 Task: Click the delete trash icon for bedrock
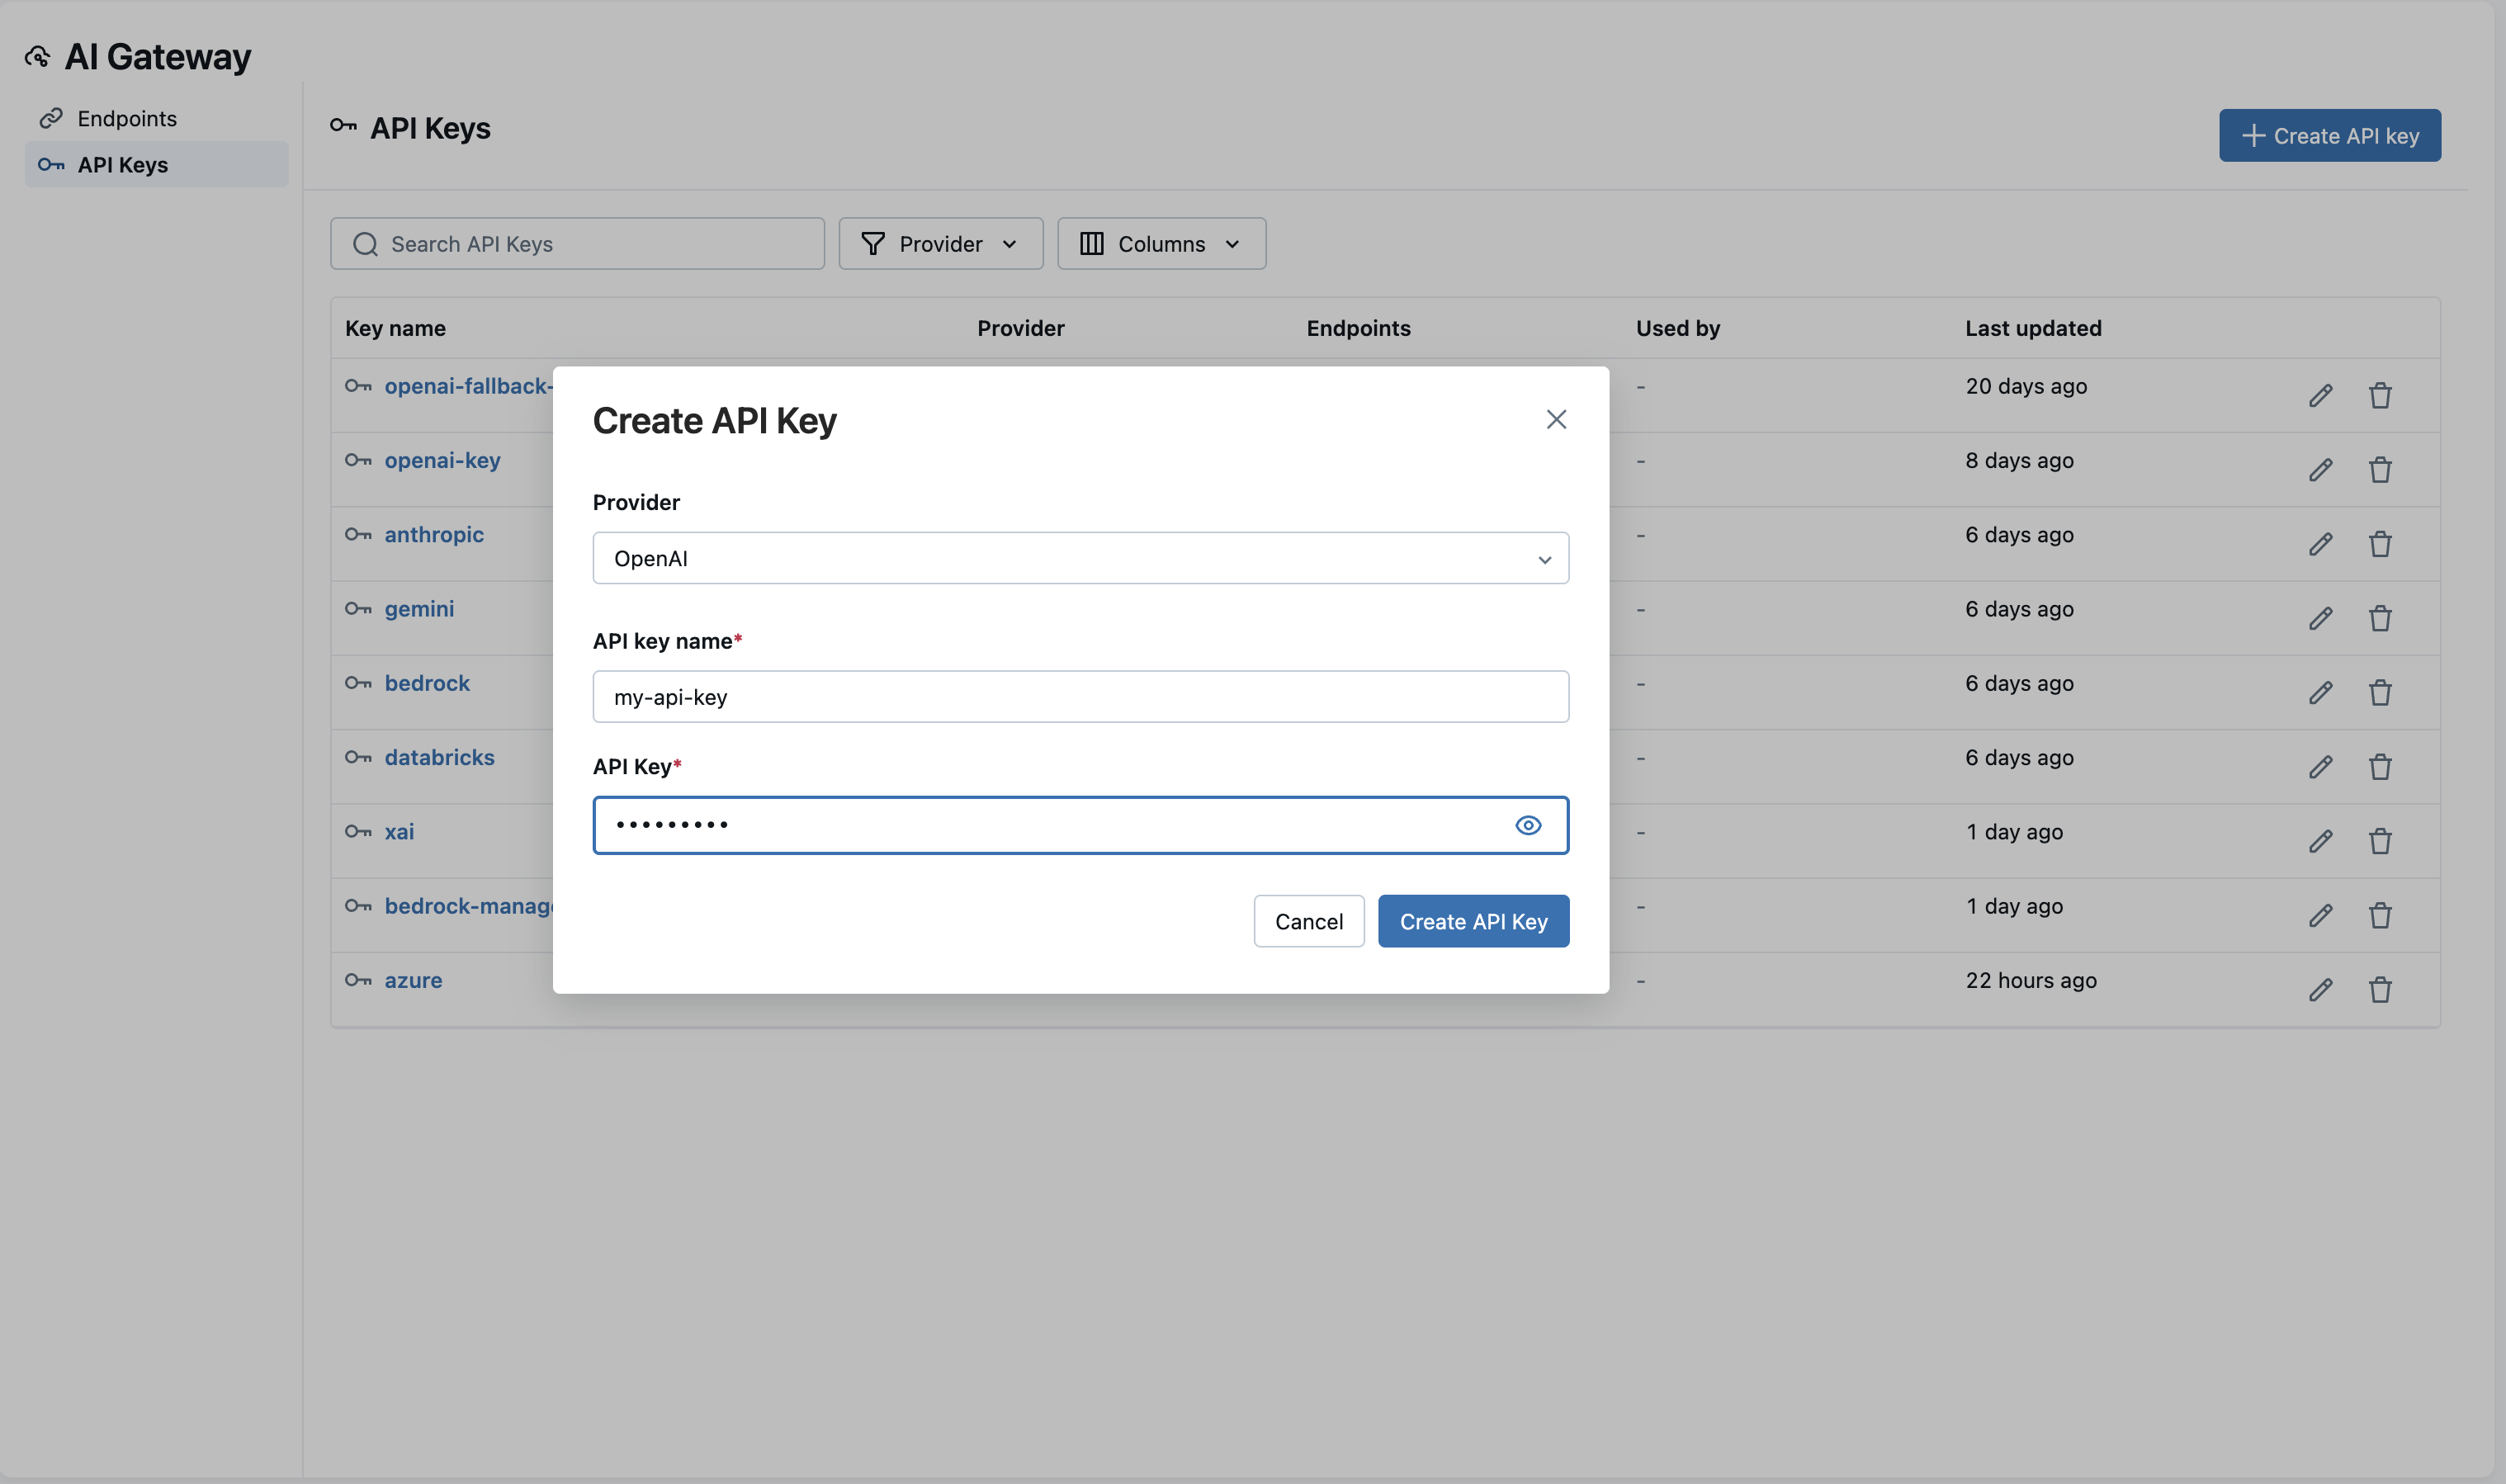coord(2380,691)
